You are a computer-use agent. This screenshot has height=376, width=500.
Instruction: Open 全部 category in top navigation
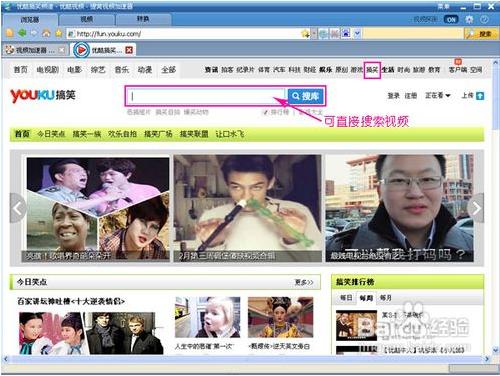point(169,70)
